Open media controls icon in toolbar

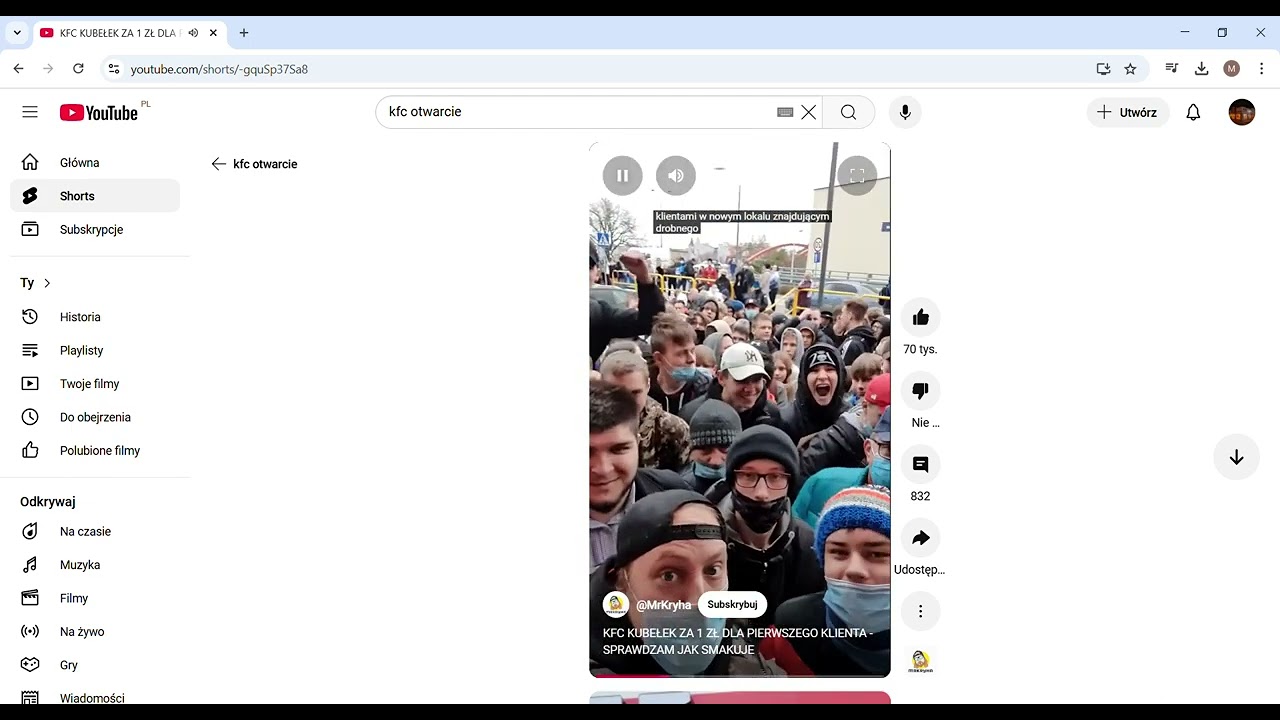(1171, 69)
